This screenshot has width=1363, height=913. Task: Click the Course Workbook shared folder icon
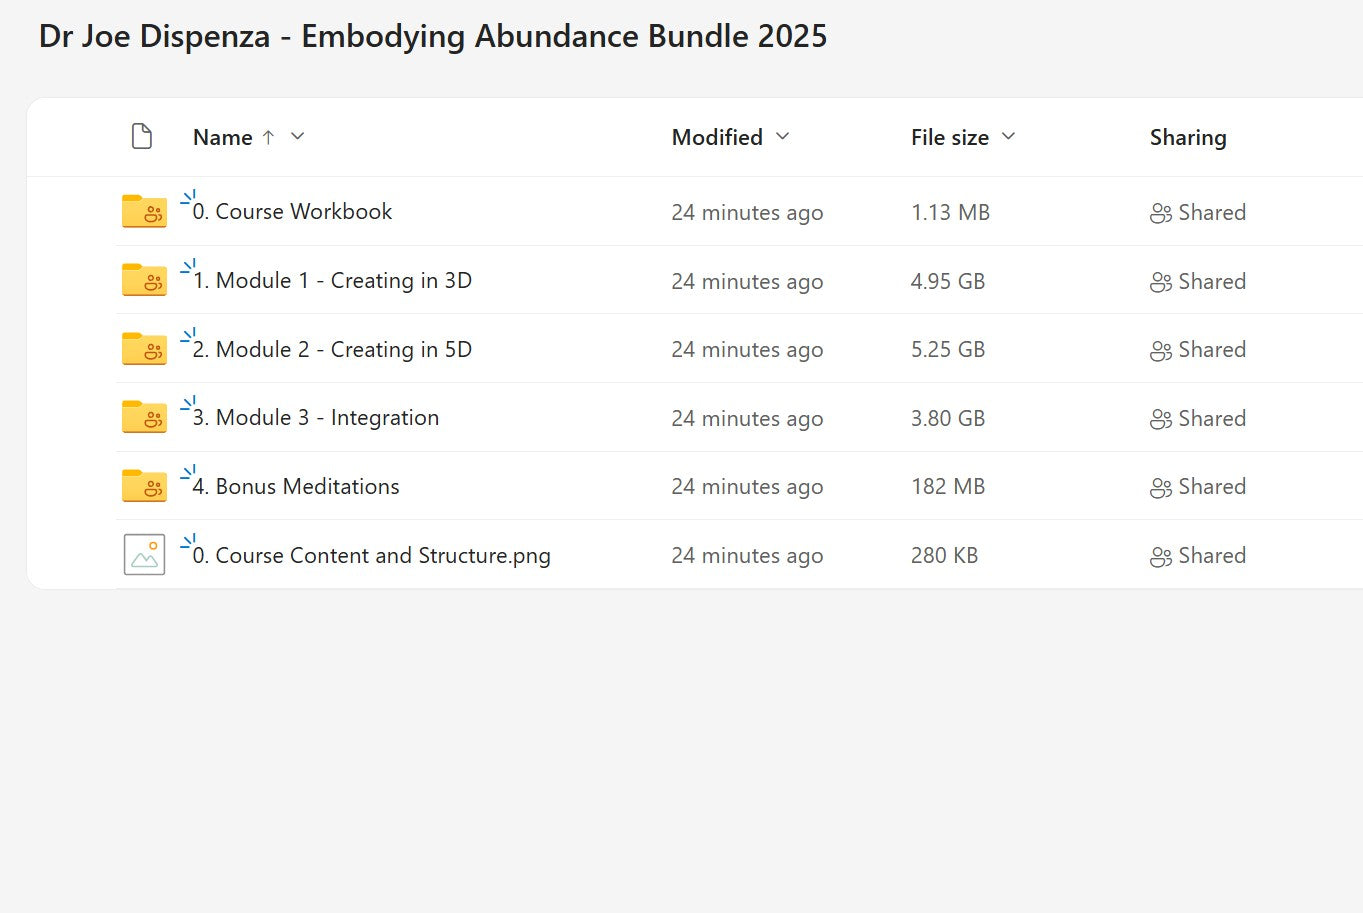pos(144,212)
